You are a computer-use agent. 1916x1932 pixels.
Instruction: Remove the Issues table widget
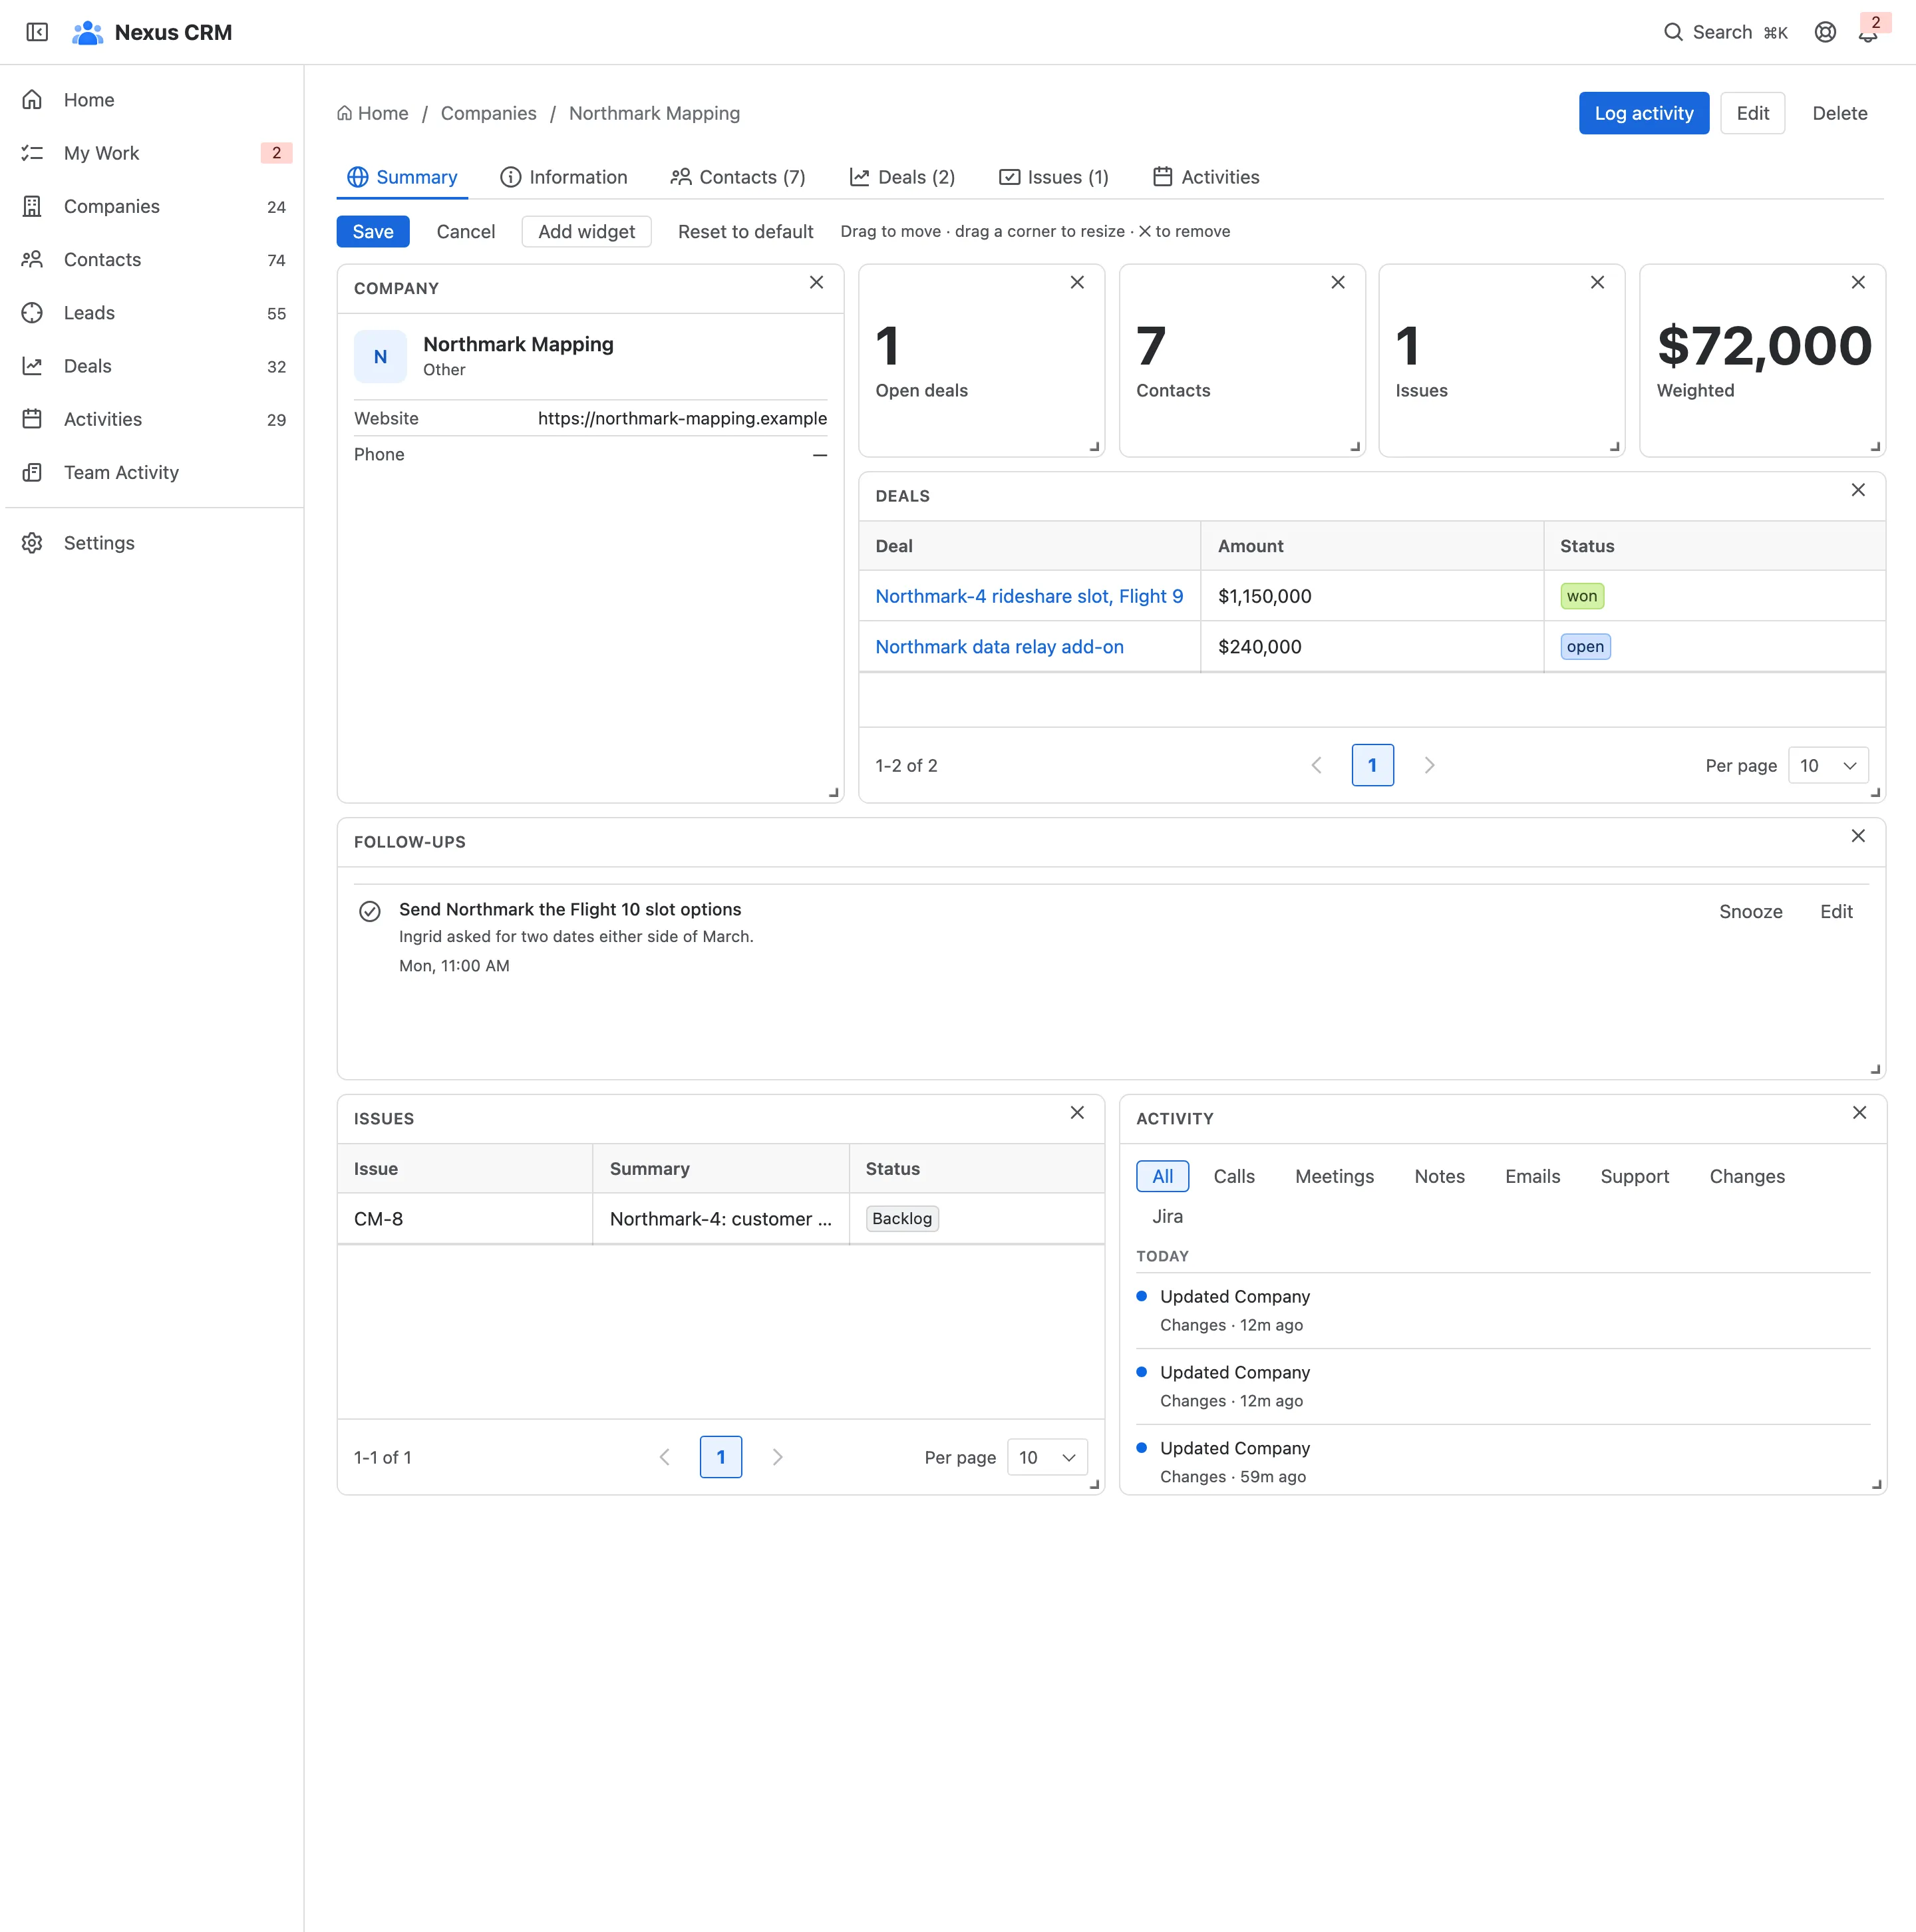coord(1077,1113)
